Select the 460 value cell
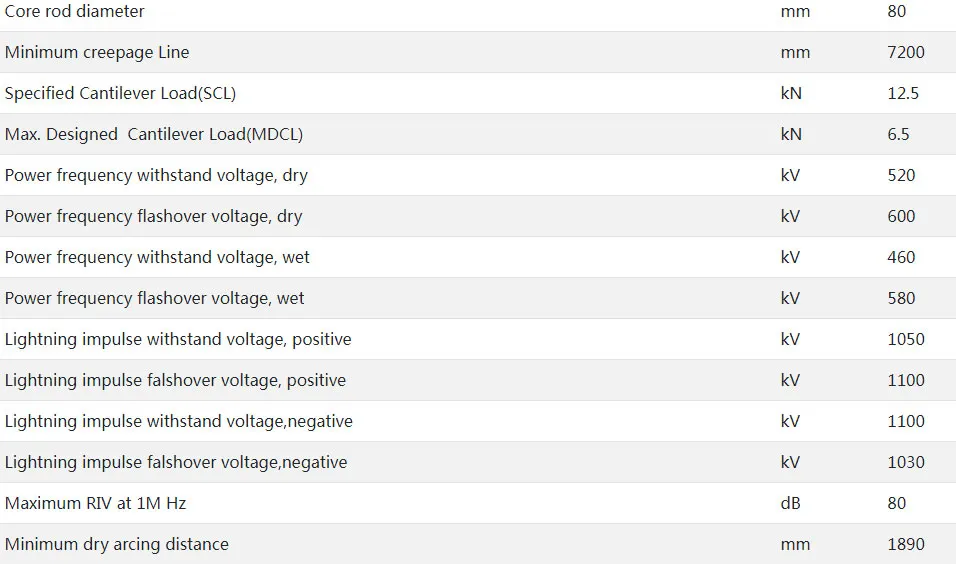The width and height of the screenshot is (956, 564). coord(901,258)
